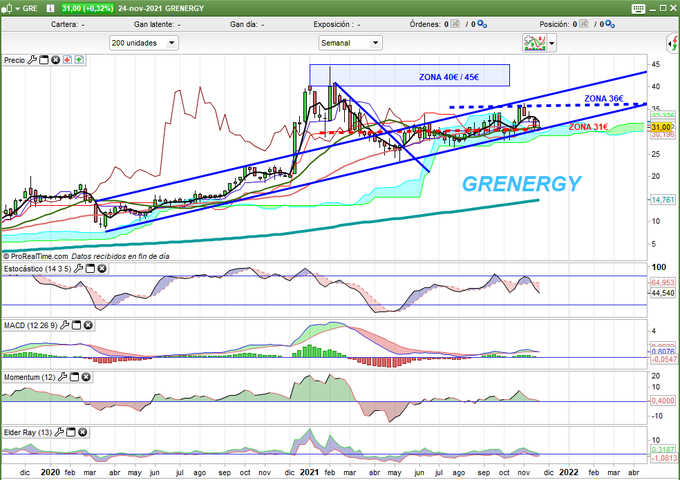The image size is (680, 480).
Task: Click the MACD (12 26 9) label
Action: (30, 325)
